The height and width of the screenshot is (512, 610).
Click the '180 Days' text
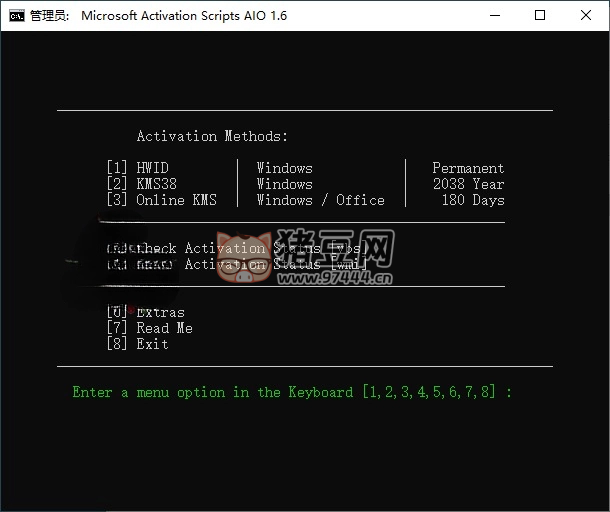click(473, 200)
